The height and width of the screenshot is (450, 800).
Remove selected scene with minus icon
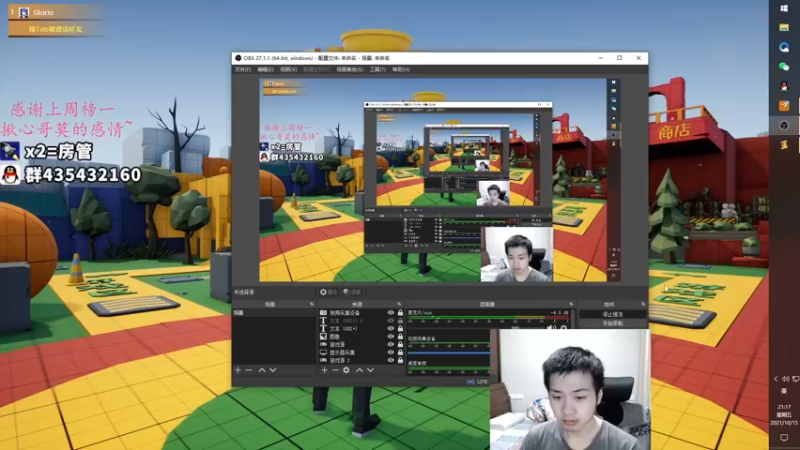point(249,370)
